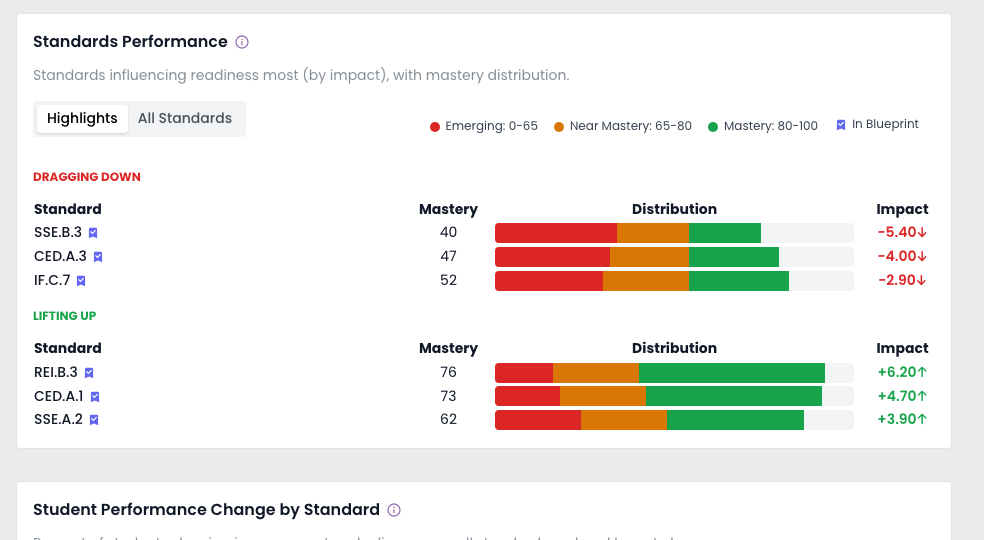984x540 pixels.
Task: Click blueprint icon beside IF.C.7
Action: point(81,281)
